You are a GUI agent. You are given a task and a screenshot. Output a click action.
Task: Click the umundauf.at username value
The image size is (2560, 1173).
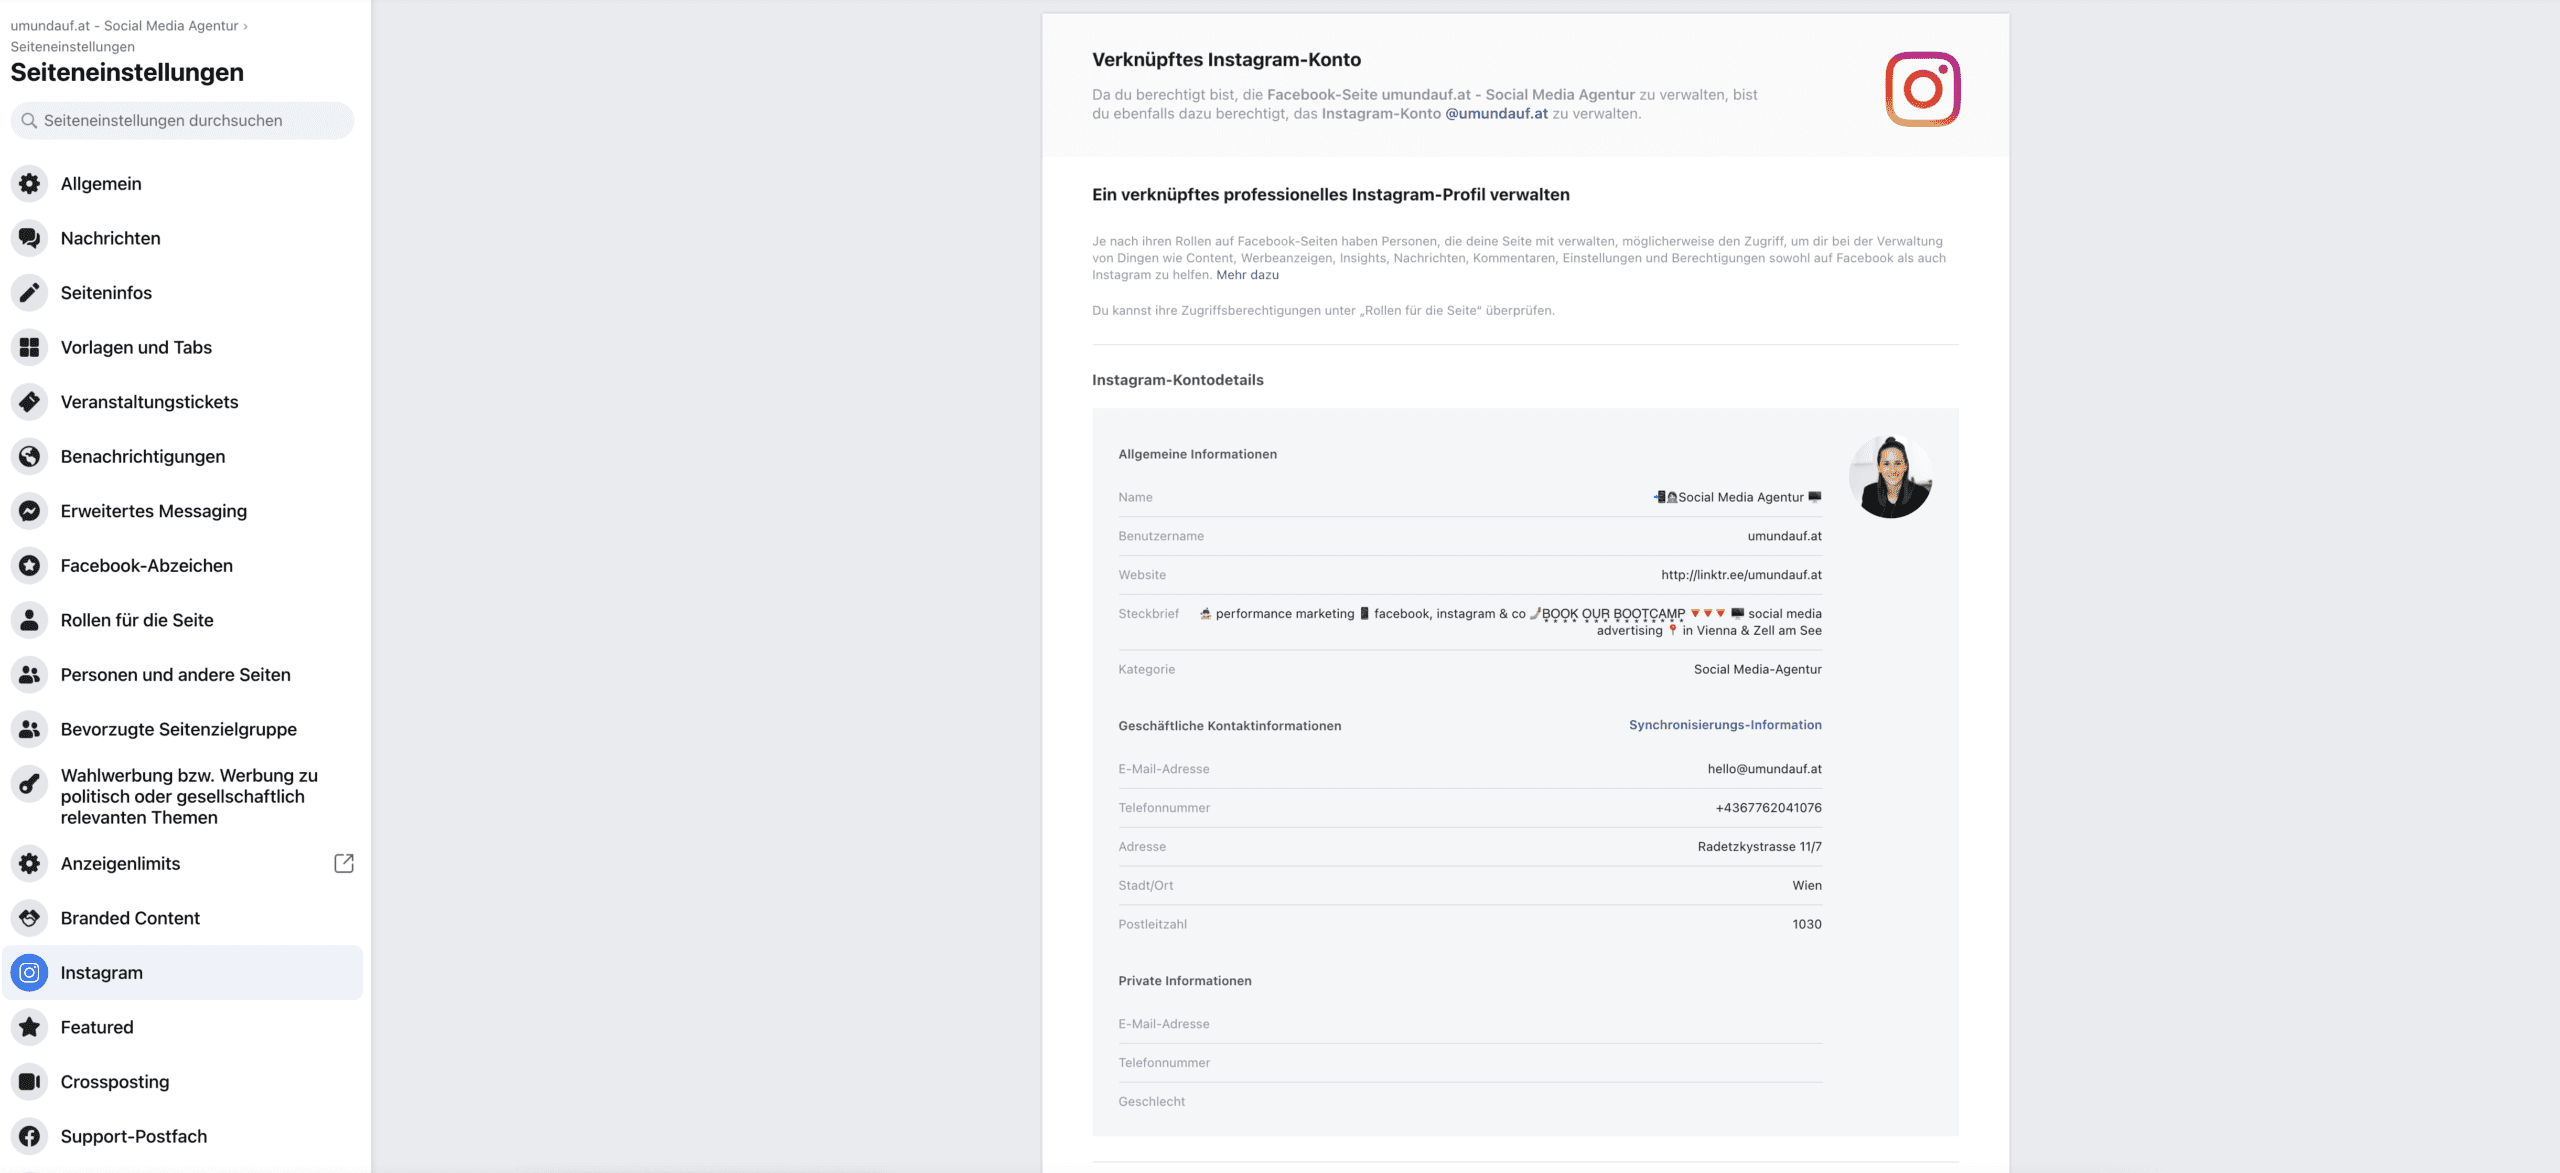(1784, 536)
